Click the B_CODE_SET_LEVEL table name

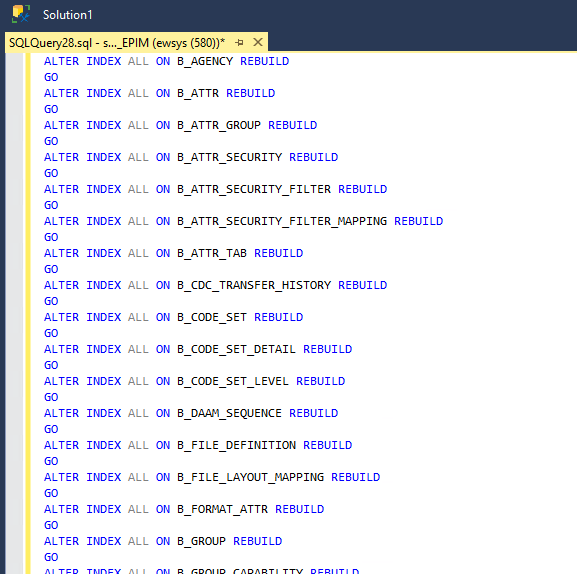[x=233, y=381]
